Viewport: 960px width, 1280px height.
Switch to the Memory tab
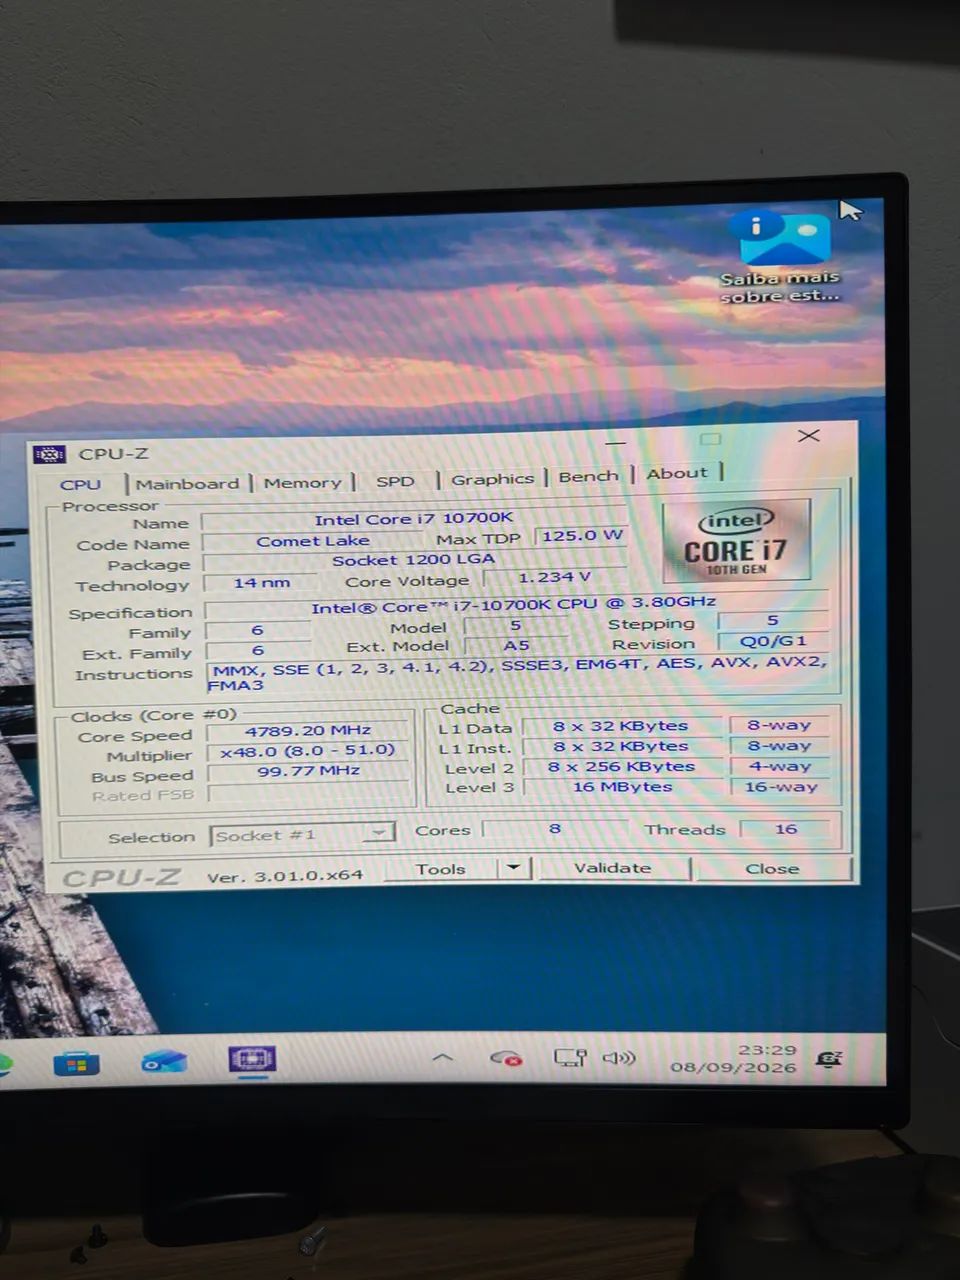coord(303,483)
